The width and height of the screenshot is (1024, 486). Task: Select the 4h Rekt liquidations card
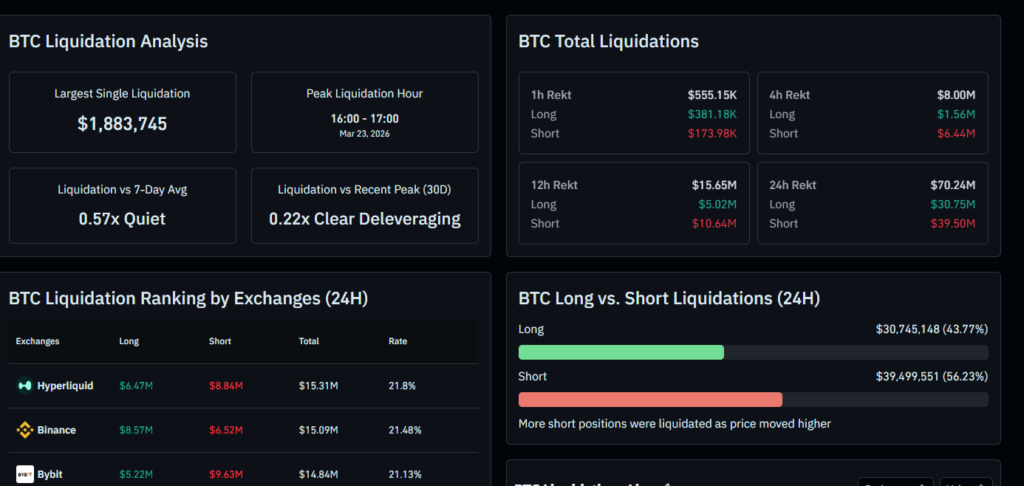coord(872,114)
